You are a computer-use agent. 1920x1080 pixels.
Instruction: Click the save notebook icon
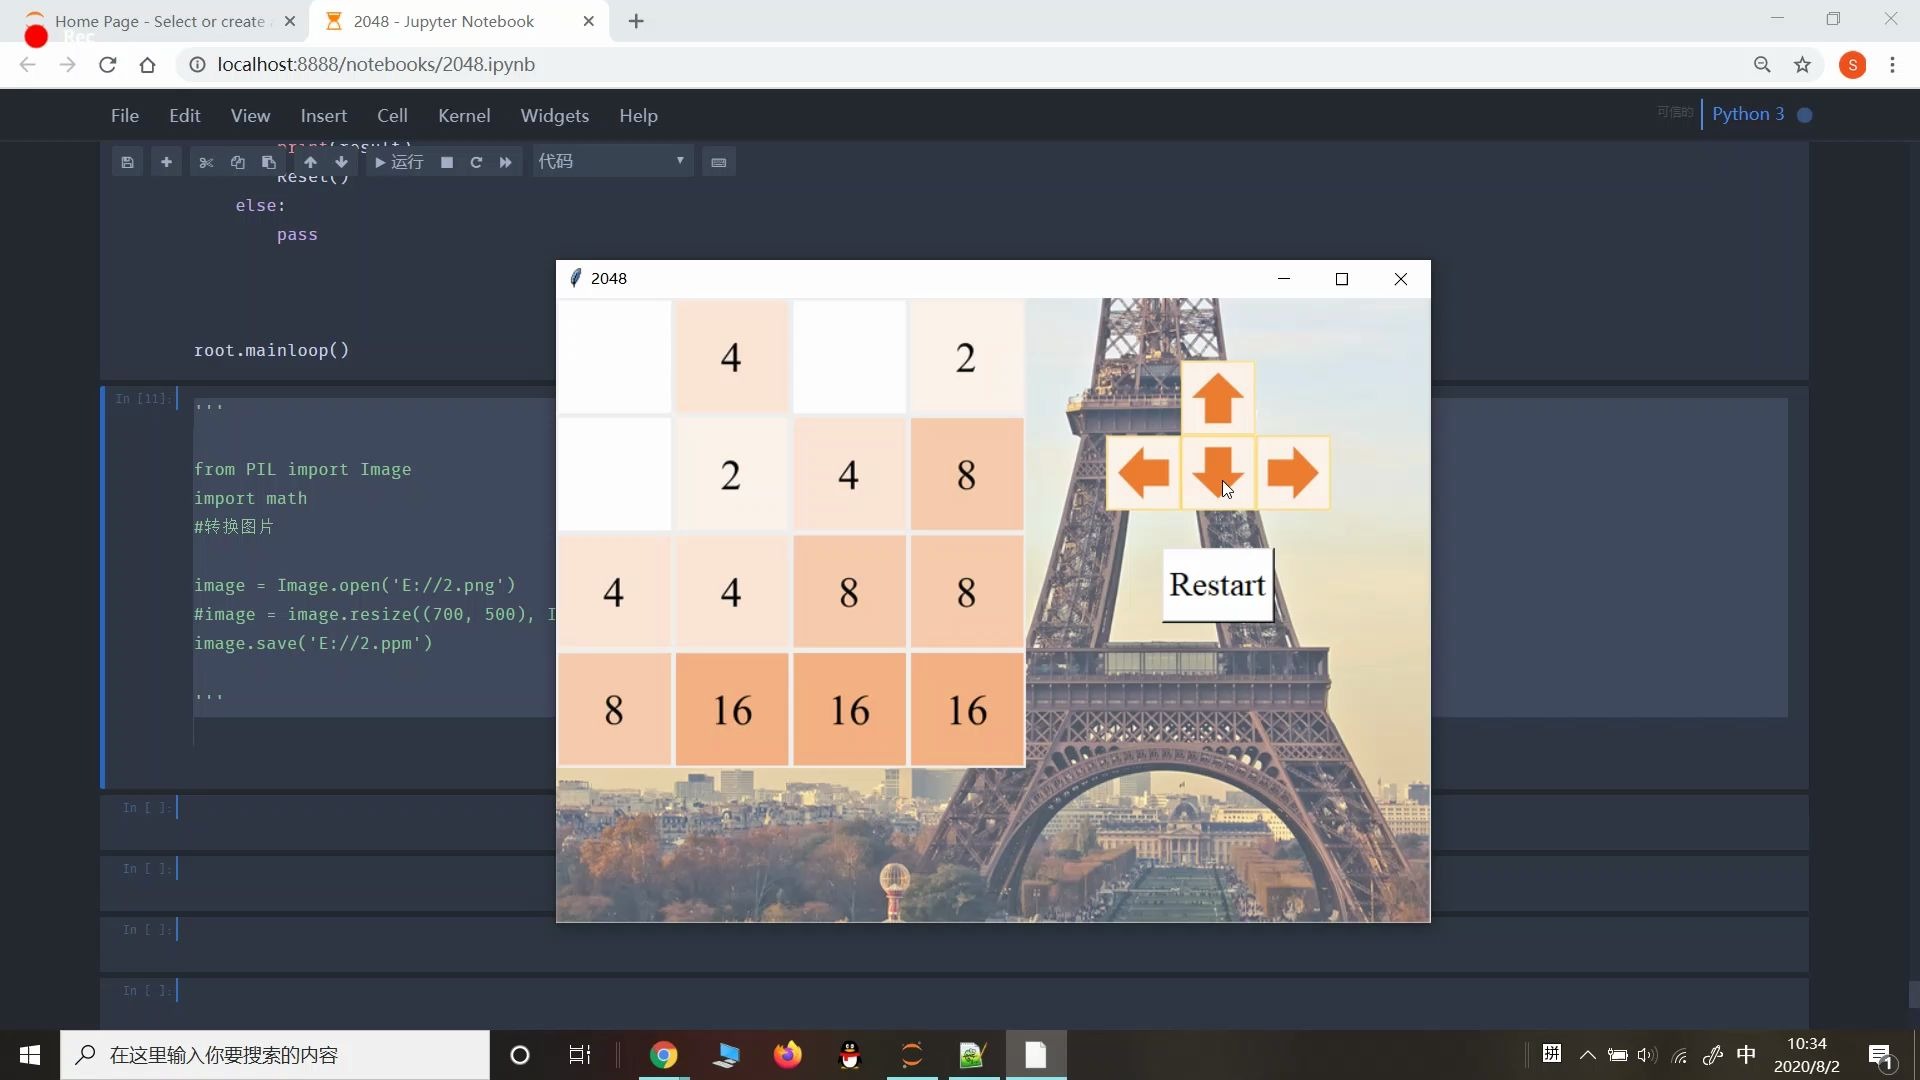tap(127, 162)
